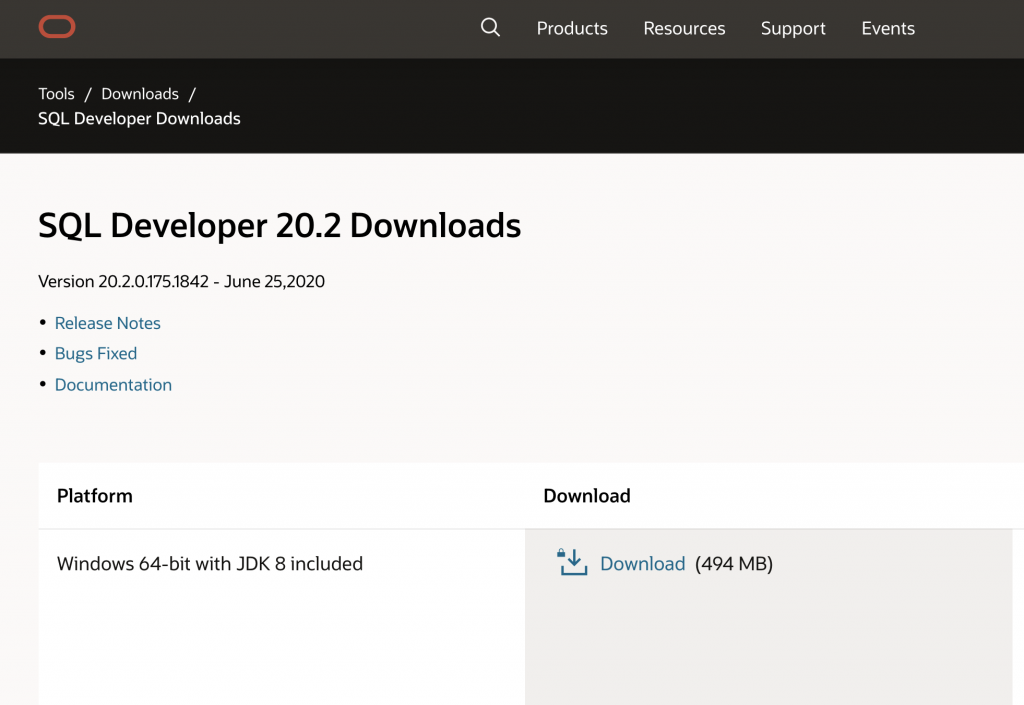Select the Support menu item

click(793, 29)
